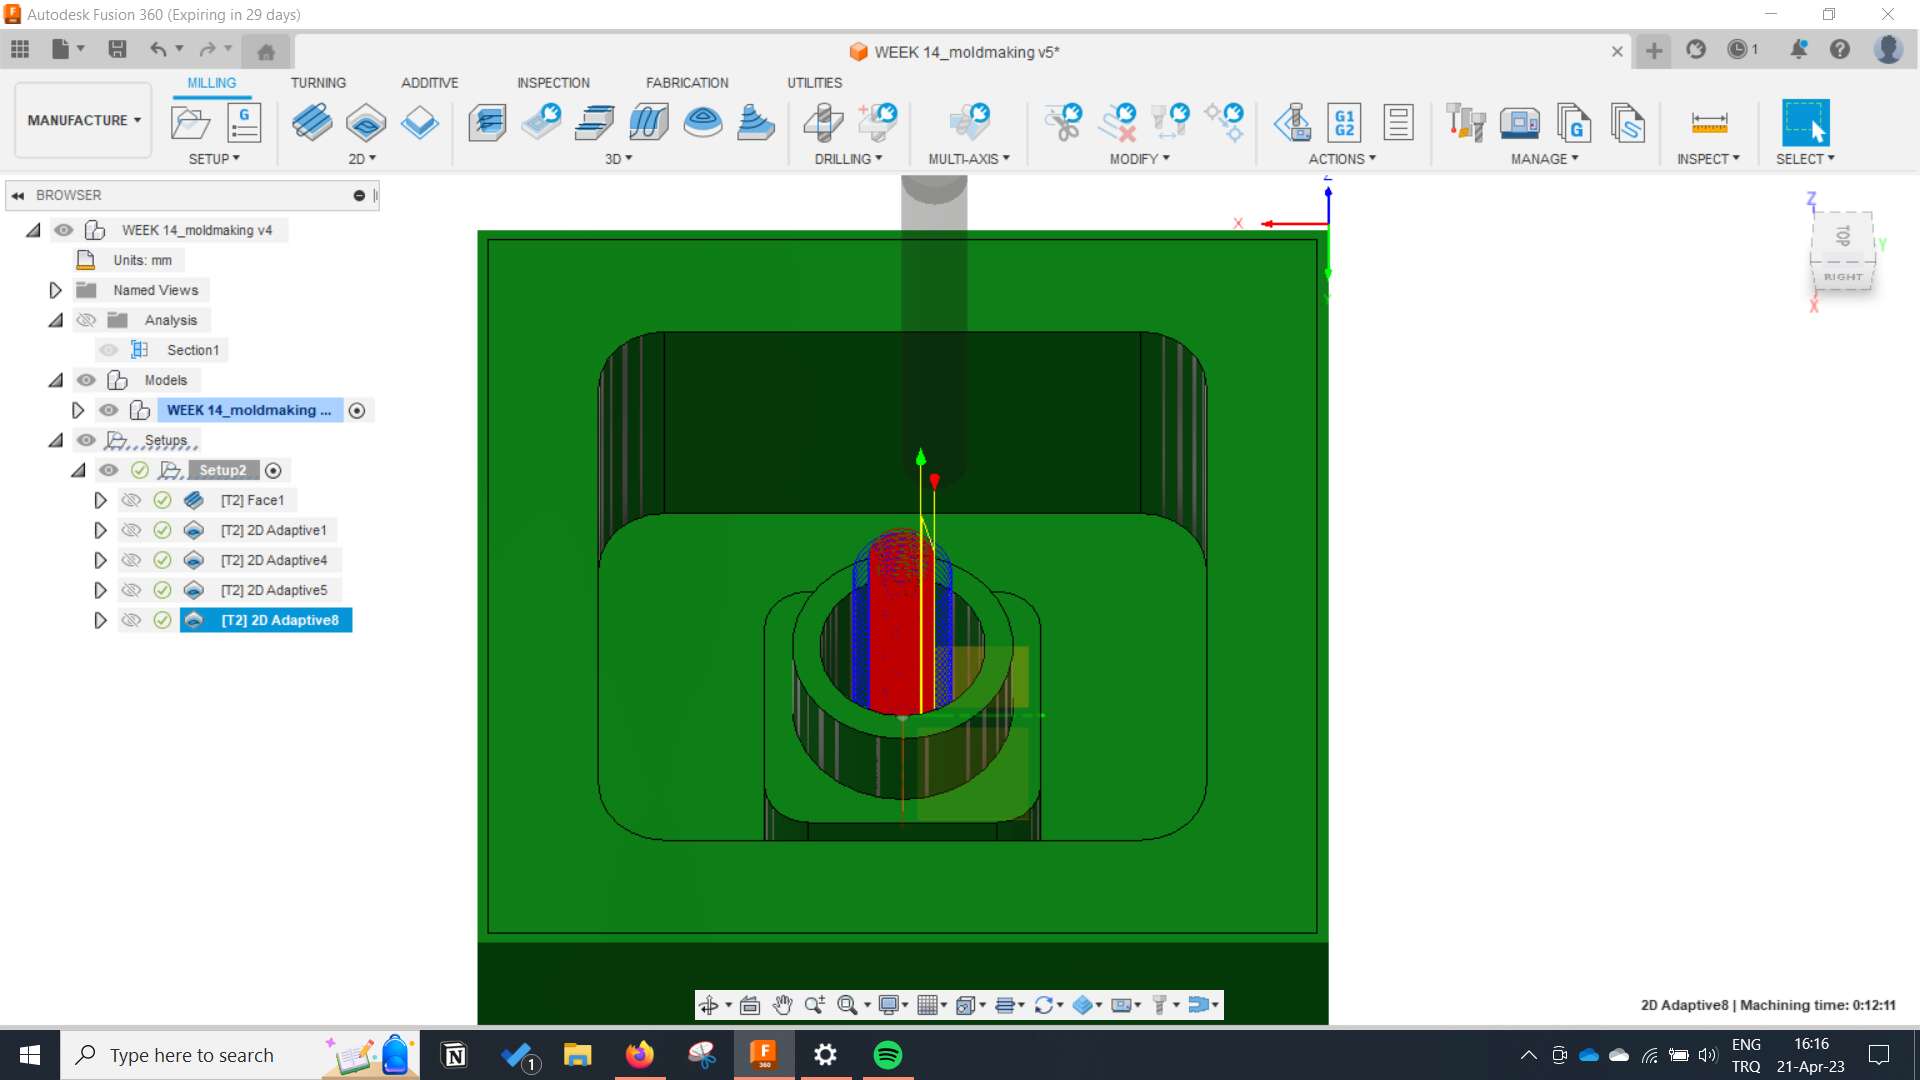Activate the Select tool icon
Screen dimensions: 1920x1080
(1806, 123)
